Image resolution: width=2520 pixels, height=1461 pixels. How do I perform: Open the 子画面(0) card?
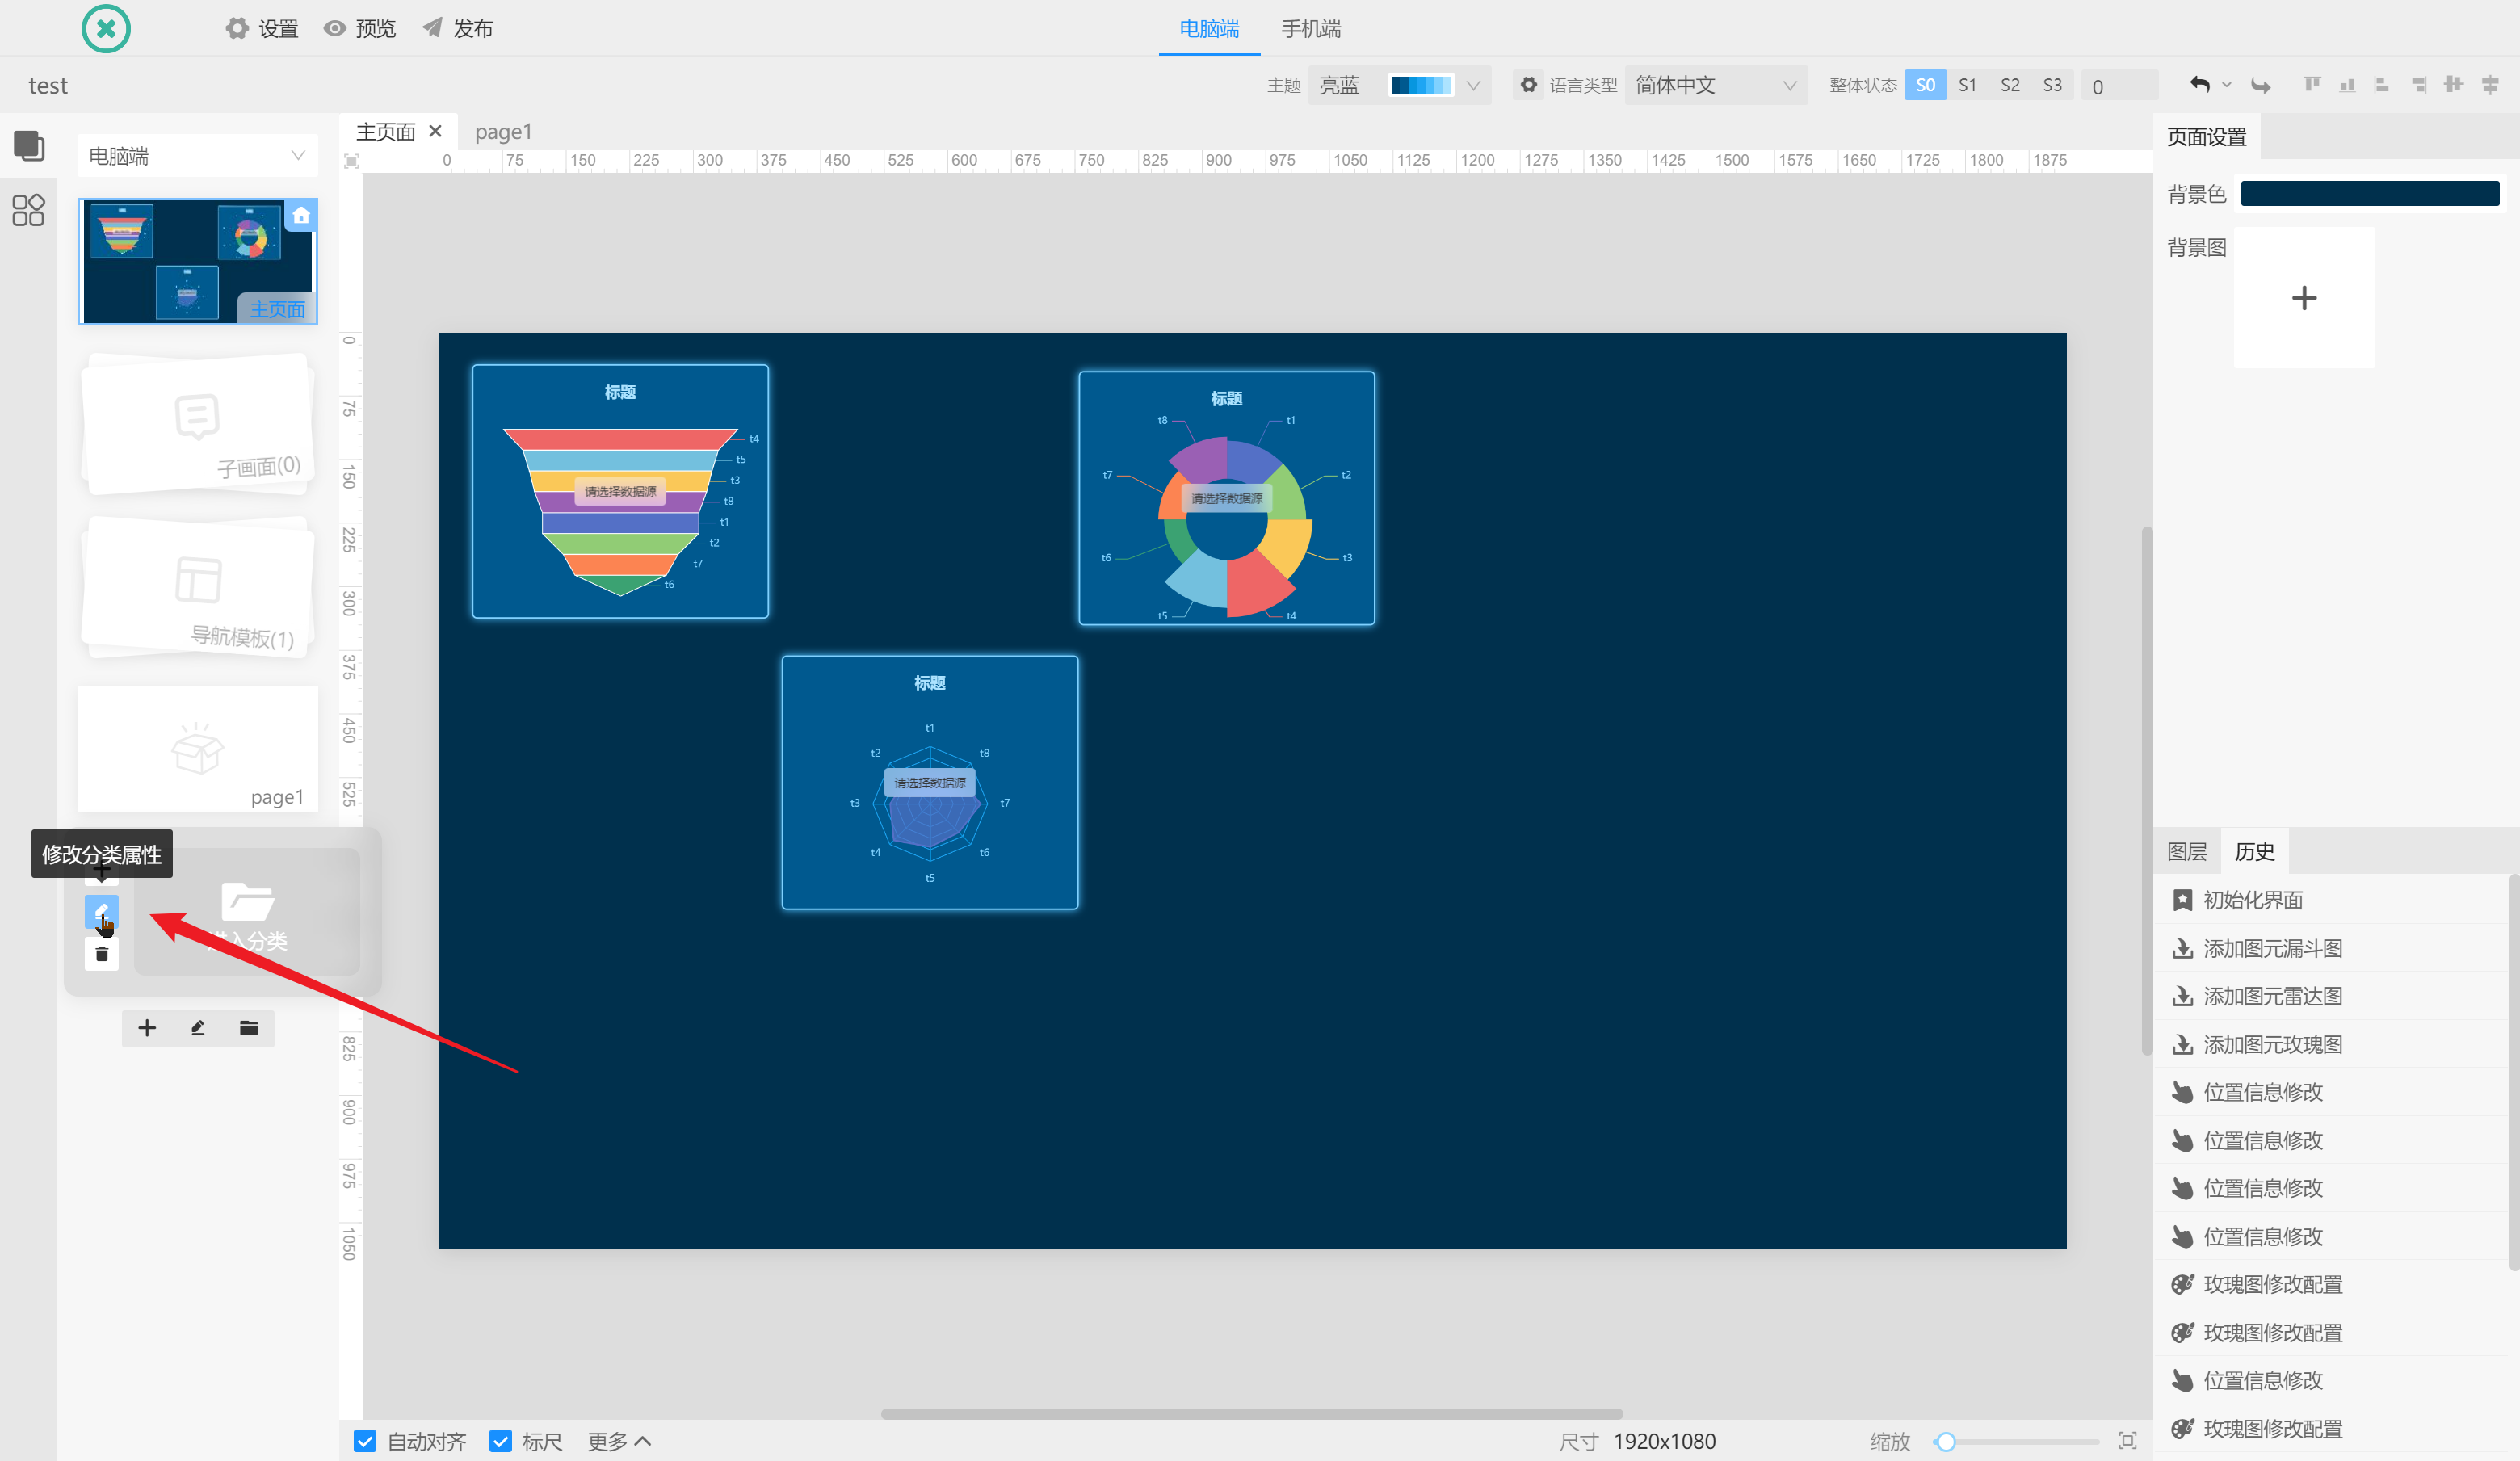197,423
